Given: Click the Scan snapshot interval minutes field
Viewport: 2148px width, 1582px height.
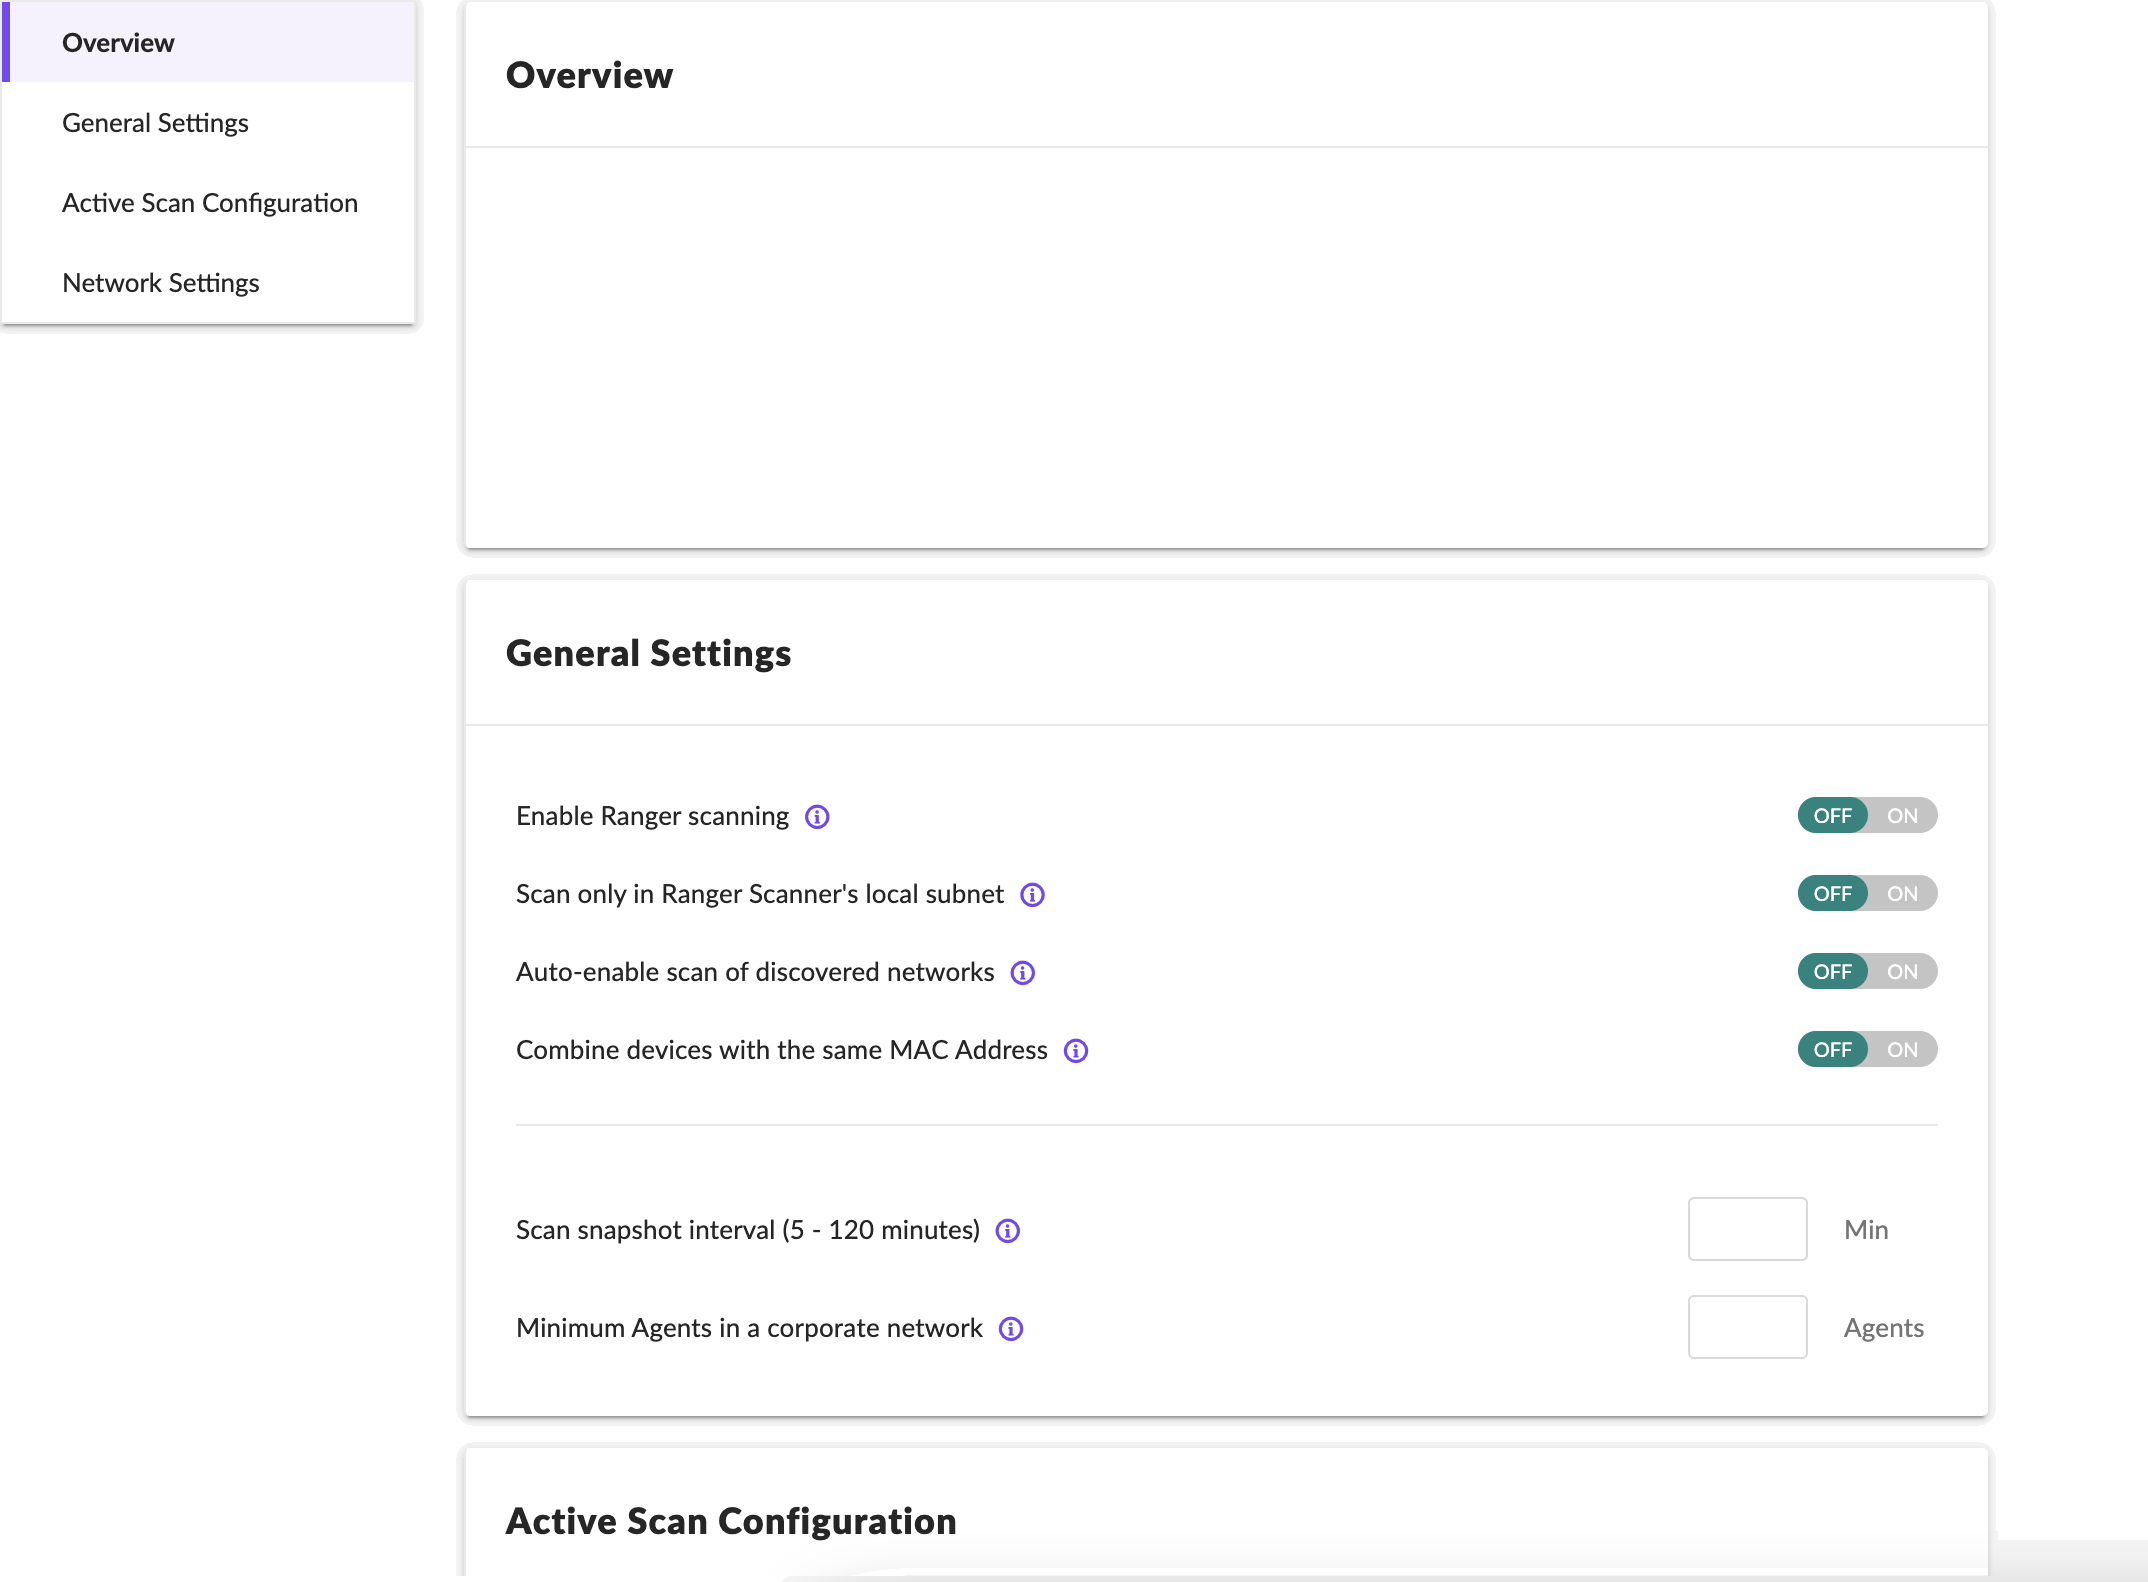Looking at the screenshot, I should pyautogui.click(x=1746, y=1229).
